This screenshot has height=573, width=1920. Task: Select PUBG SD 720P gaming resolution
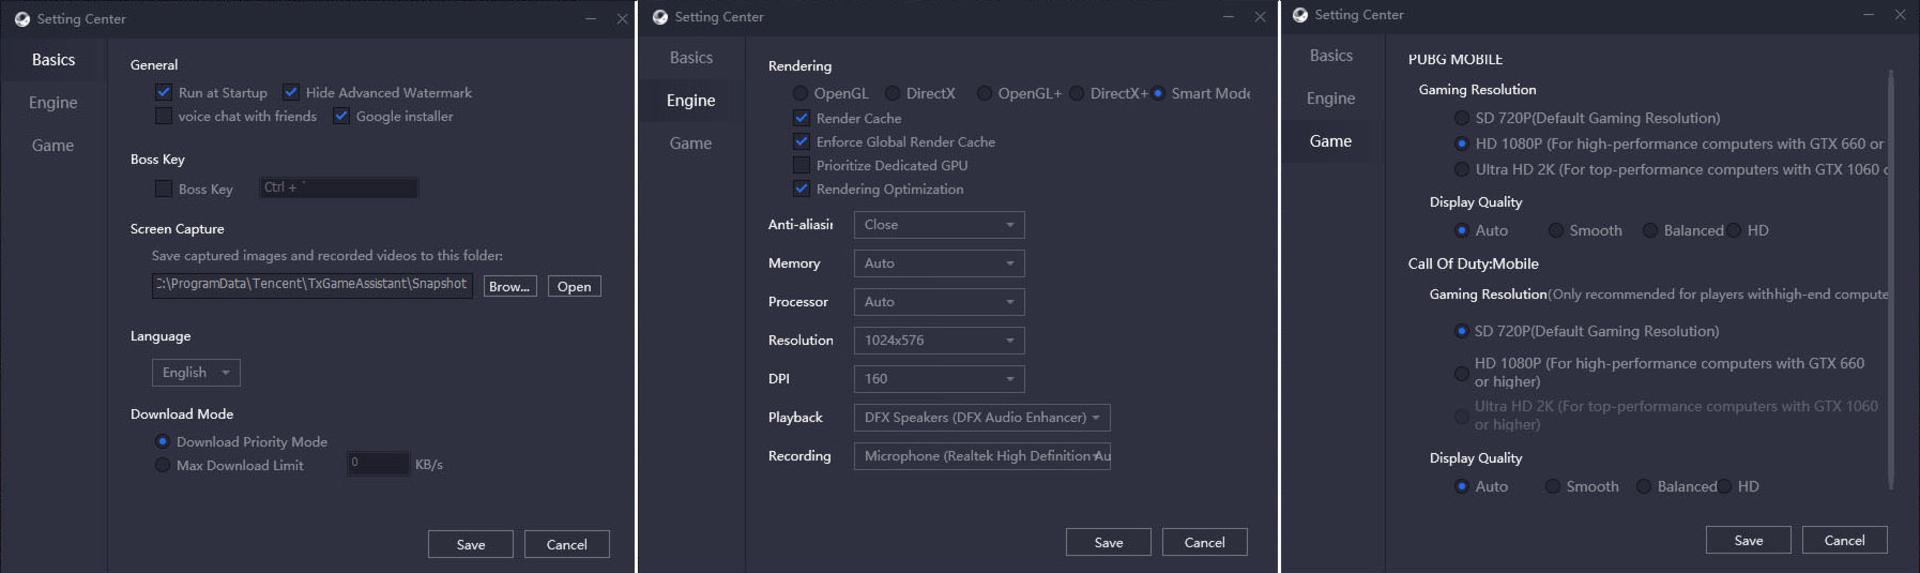pos(1462,118)
